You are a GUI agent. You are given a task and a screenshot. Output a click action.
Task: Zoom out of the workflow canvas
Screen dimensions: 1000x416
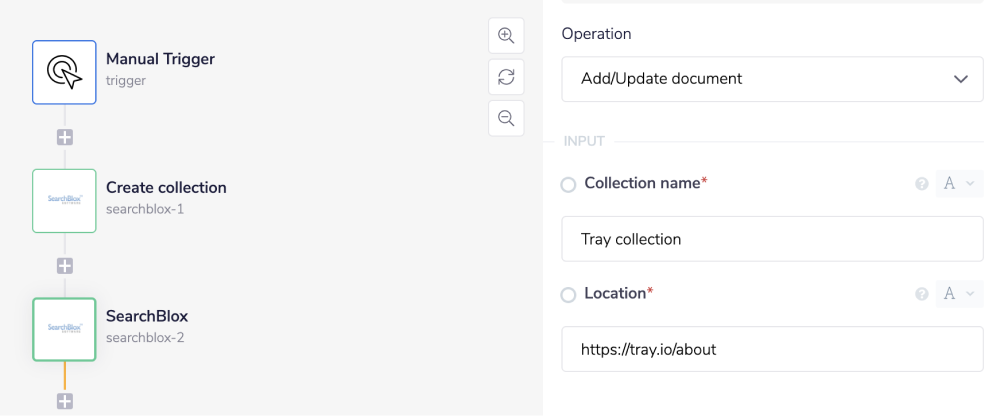(506, 118)
